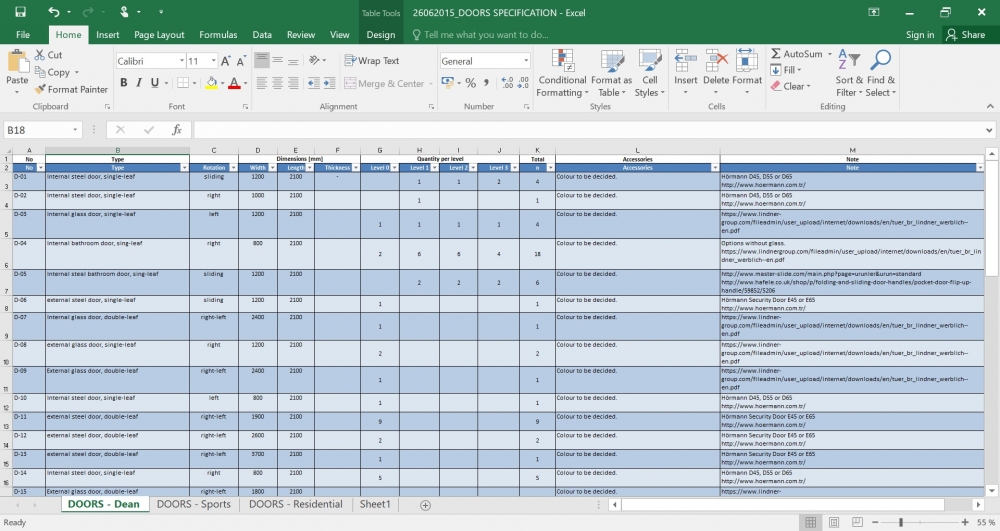Open the Fill dropdown
Screen dimensions: 1000x531
click(x=786, y=70)
